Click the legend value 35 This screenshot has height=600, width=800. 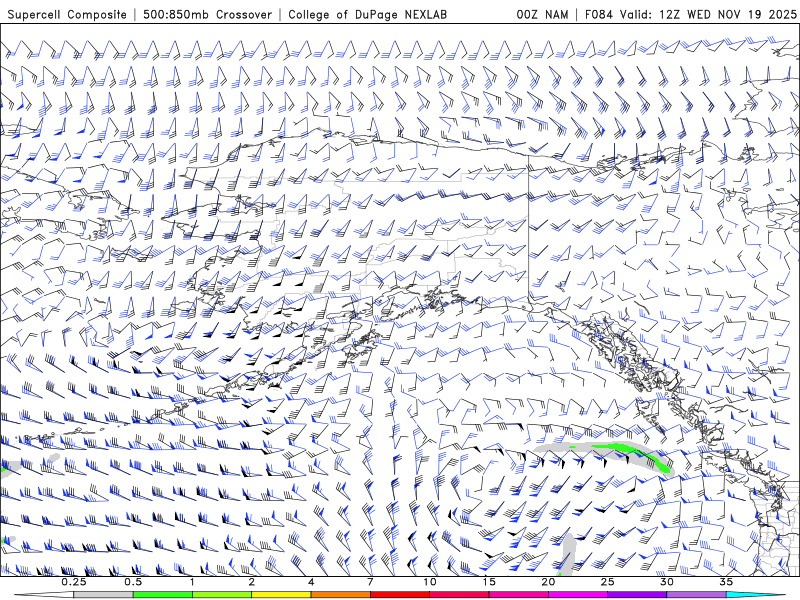726,582
